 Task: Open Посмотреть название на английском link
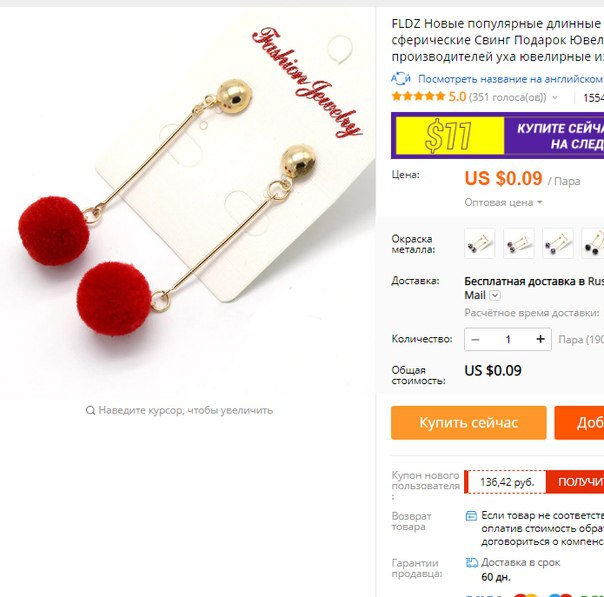[x=510, y=79]
